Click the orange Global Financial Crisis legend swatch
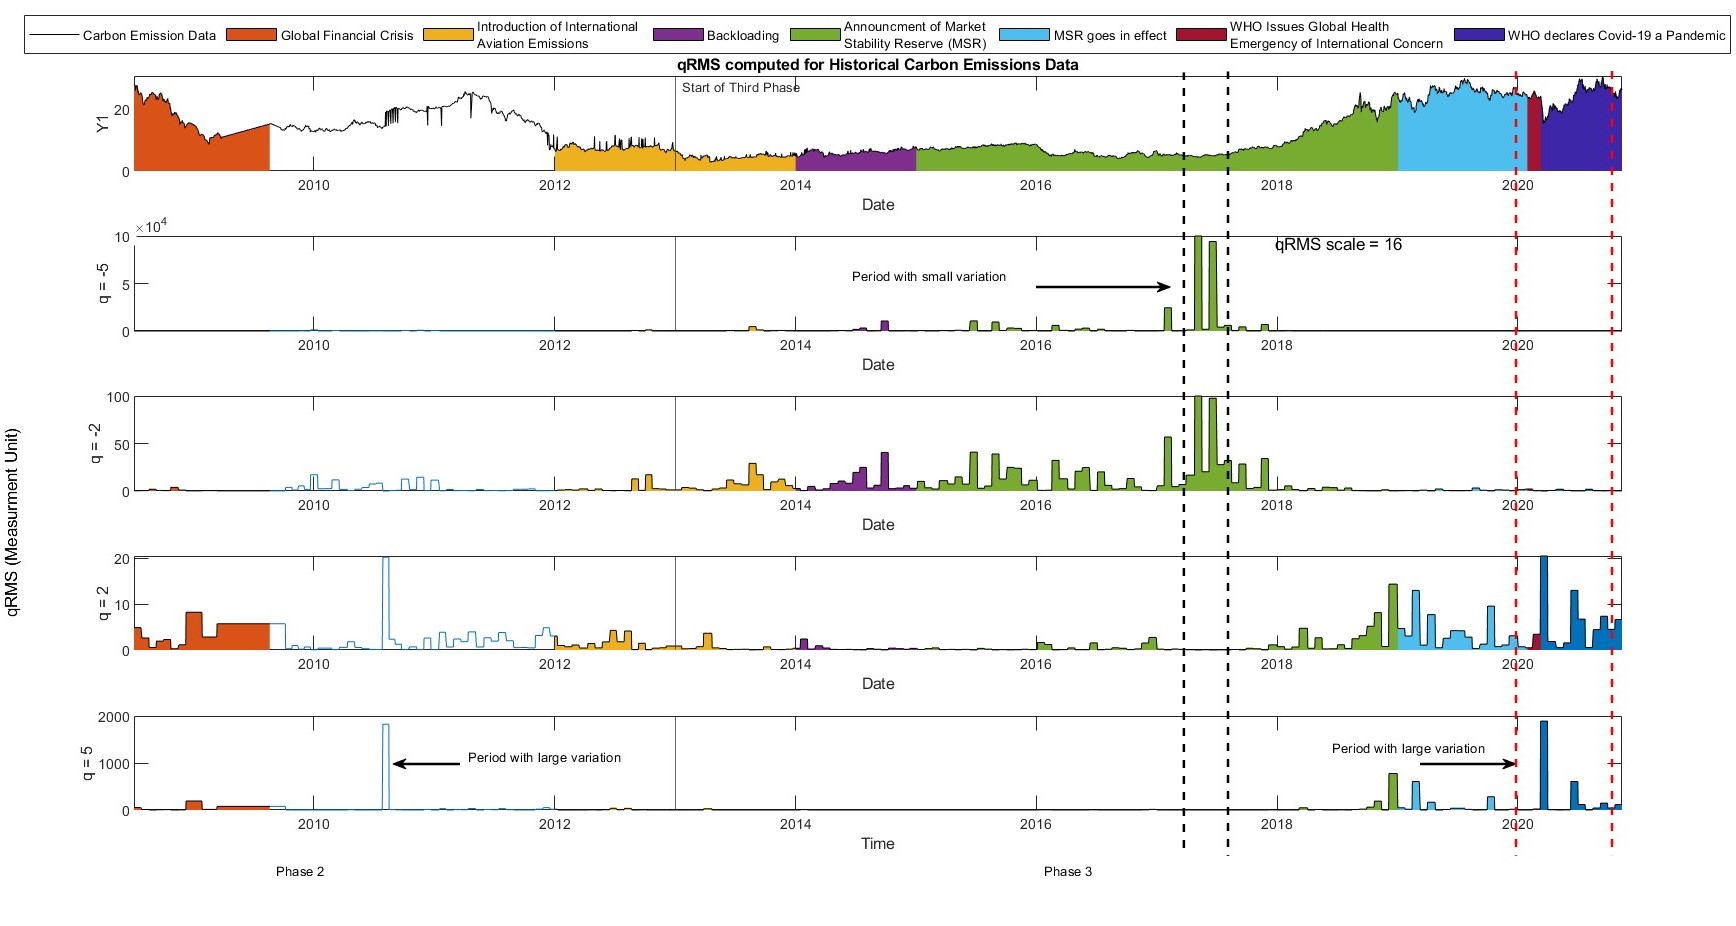The image size is (1736, 926). (251, 35)
